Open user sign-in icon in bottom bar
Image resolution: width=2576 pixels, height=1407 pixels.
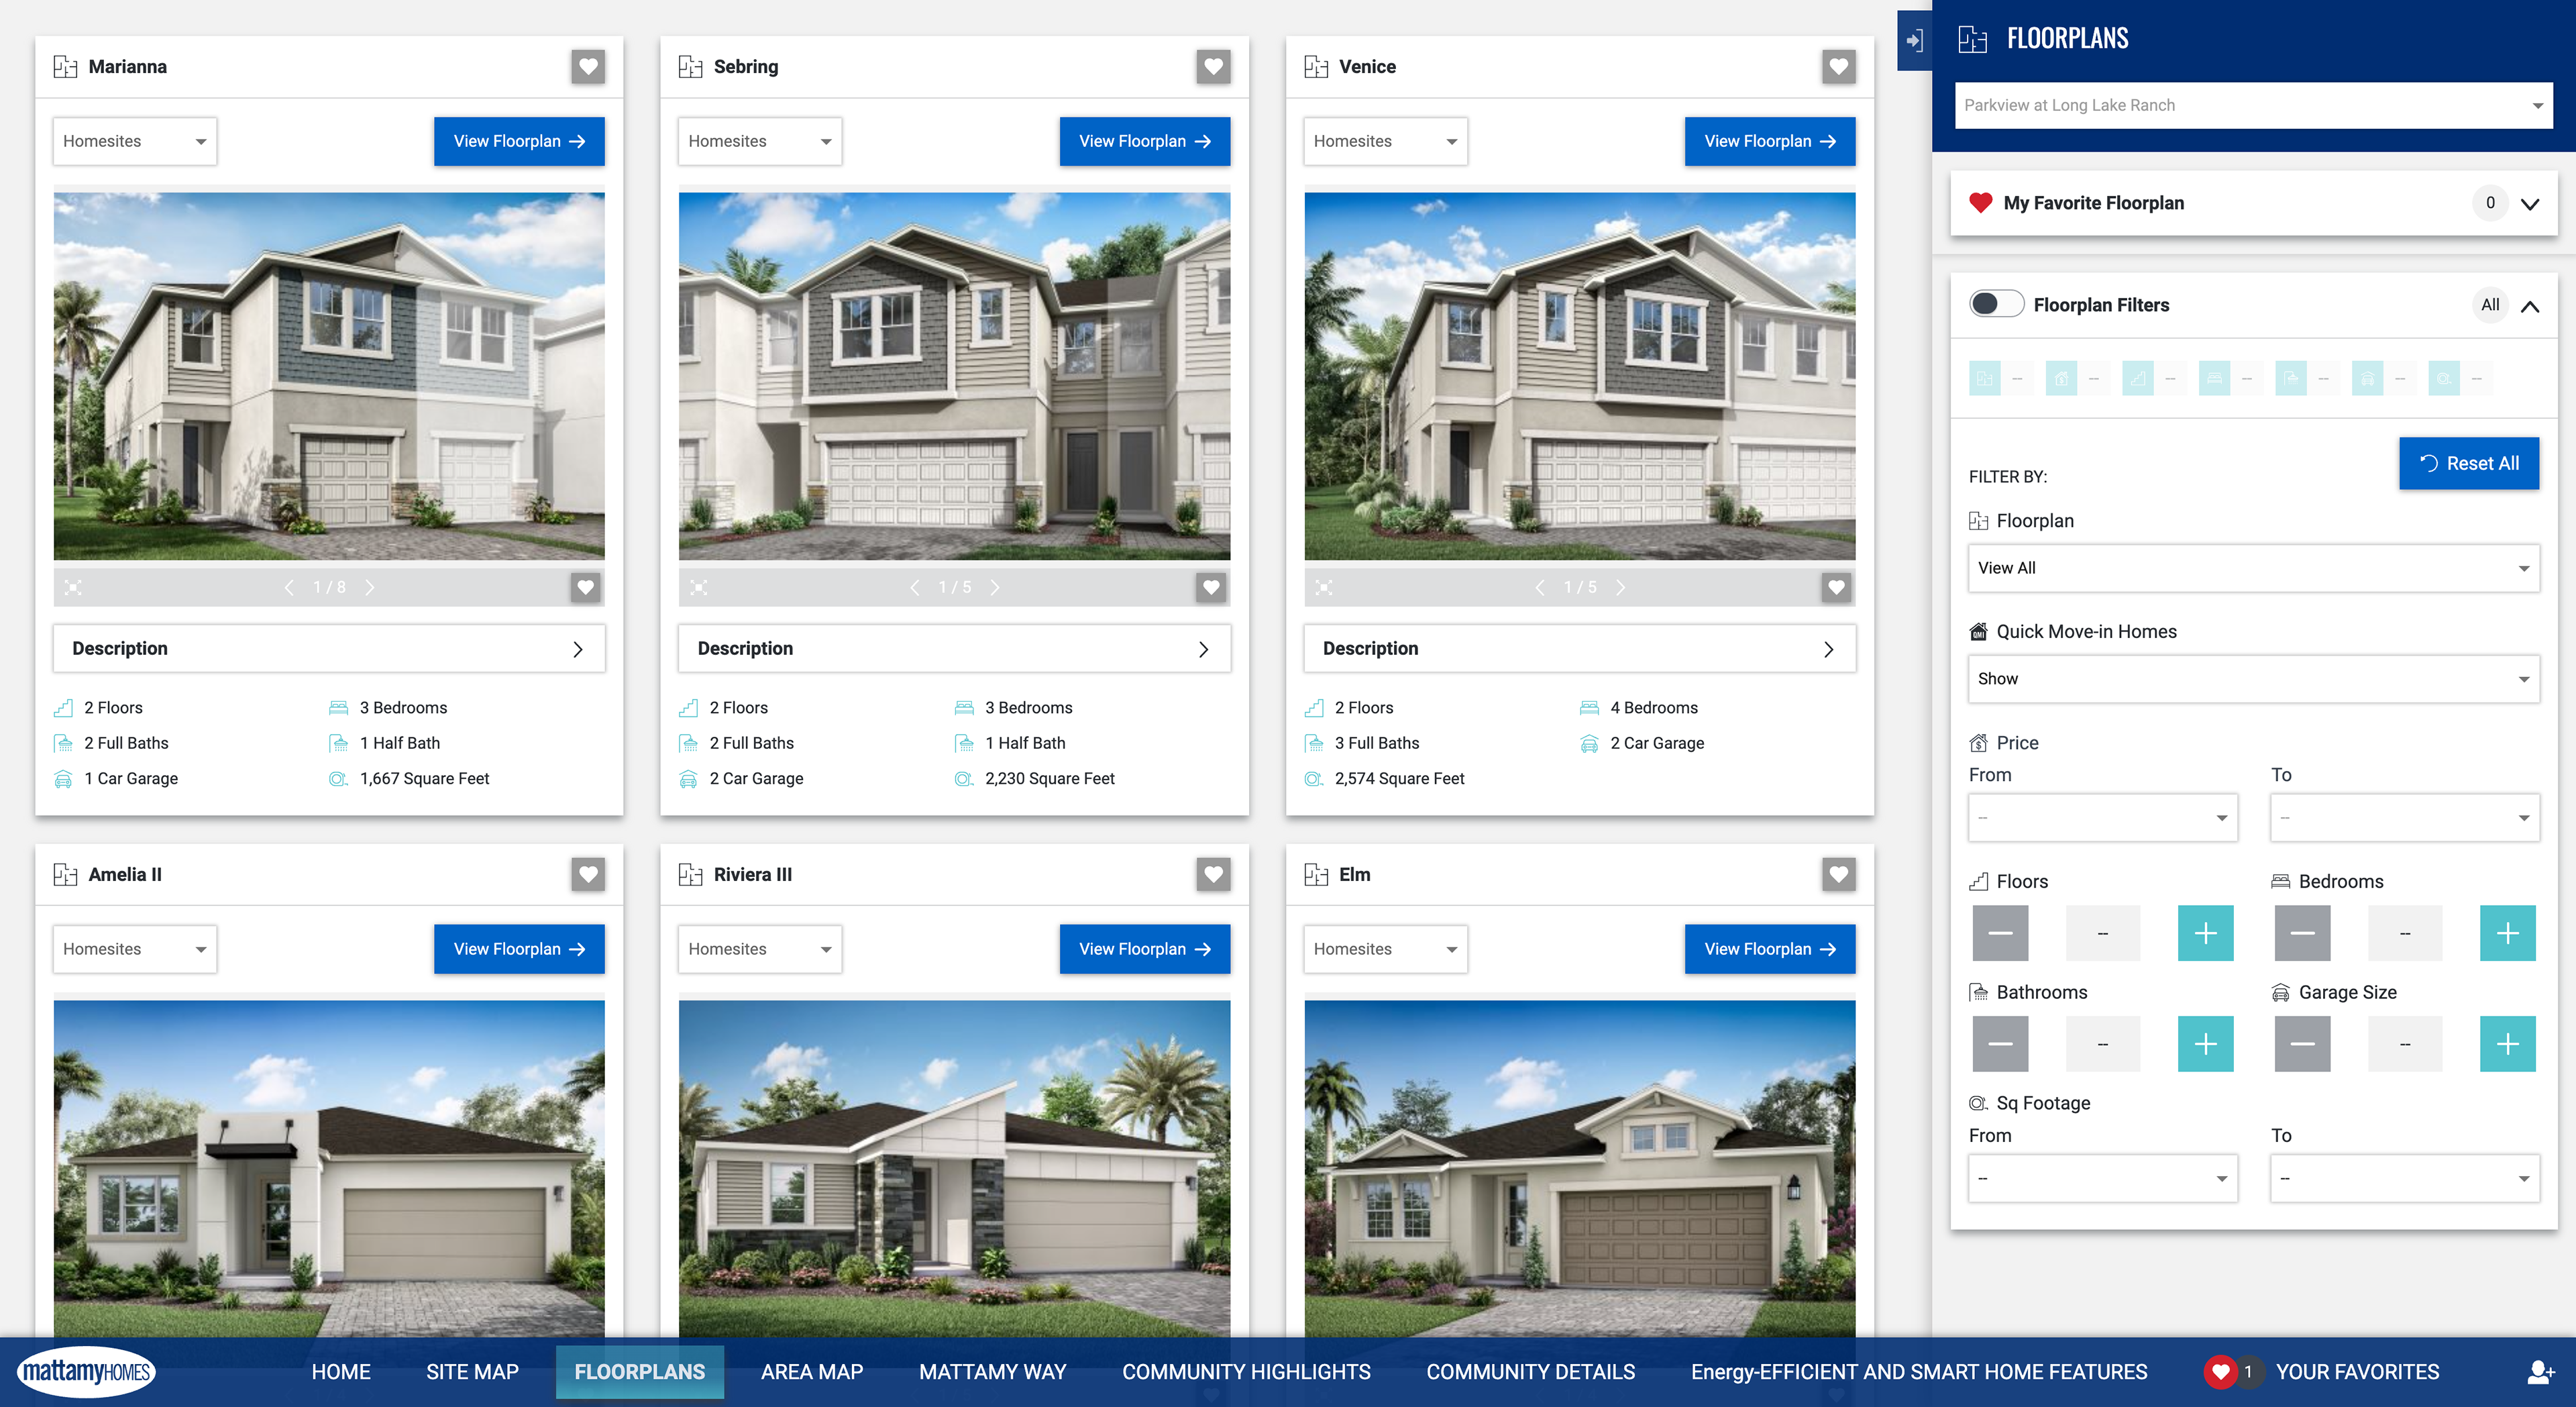click(x=2541, y=1372)
